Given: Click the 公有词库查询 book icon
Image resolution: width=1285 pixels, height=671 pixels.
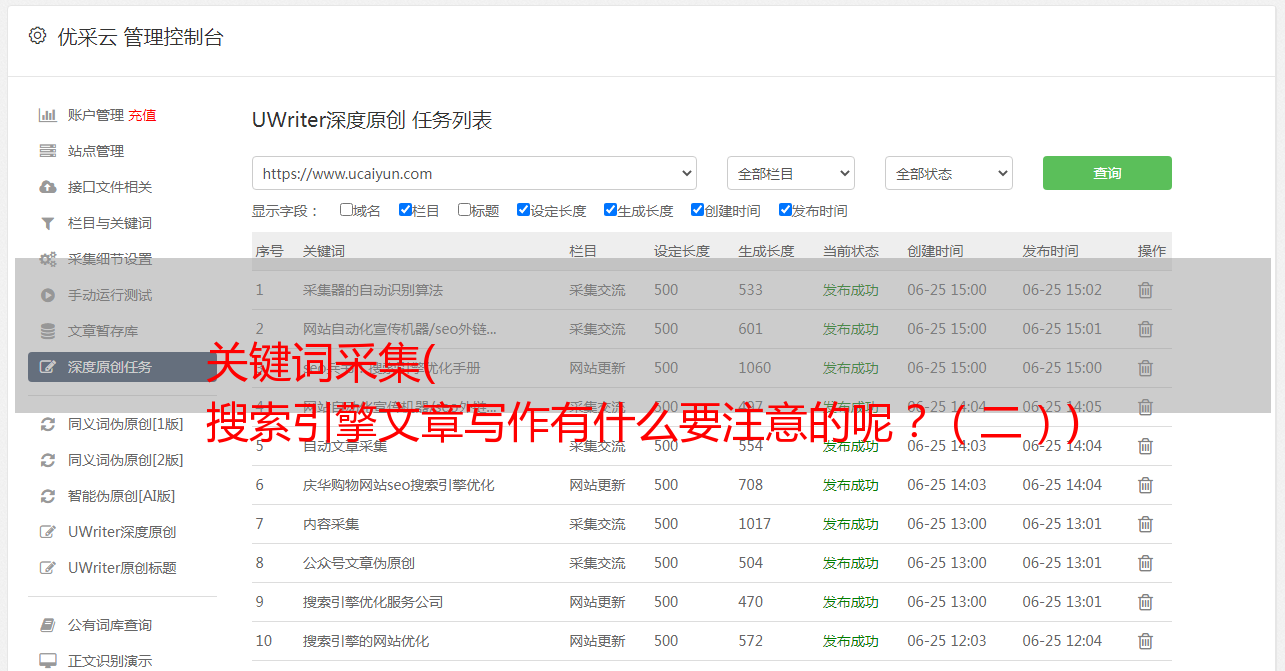Looking at the screenshot, I should click(x=47, y=625).
